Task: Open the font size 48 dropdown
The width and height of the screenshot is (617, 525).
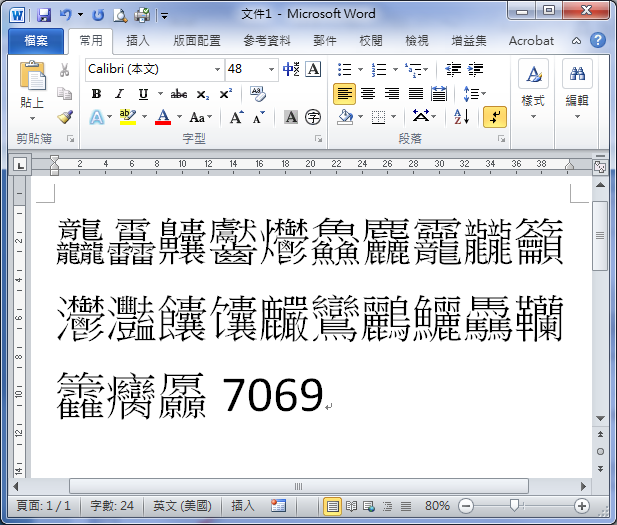Action: 272,70
